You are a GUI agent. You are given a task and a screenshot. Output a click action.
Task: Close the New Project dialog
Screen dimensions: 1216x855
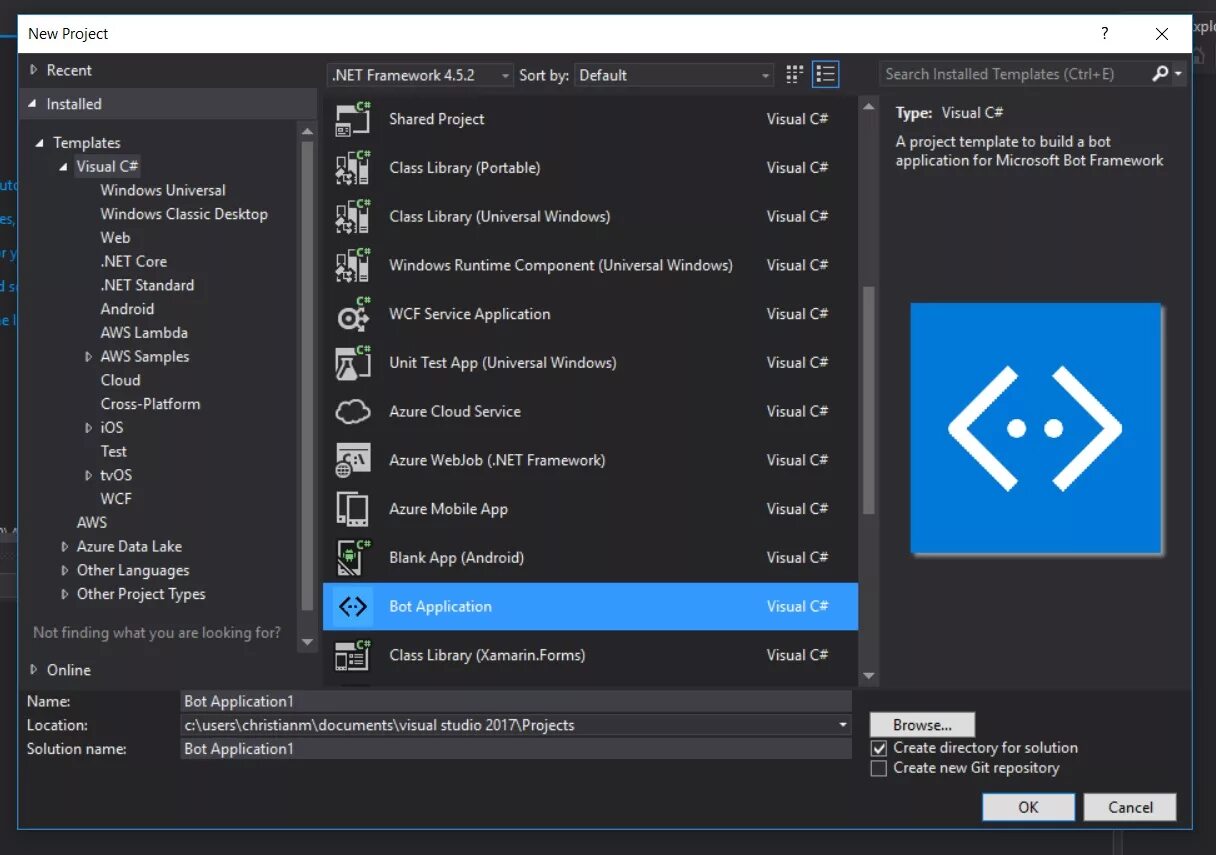(x=1161, y=33)
